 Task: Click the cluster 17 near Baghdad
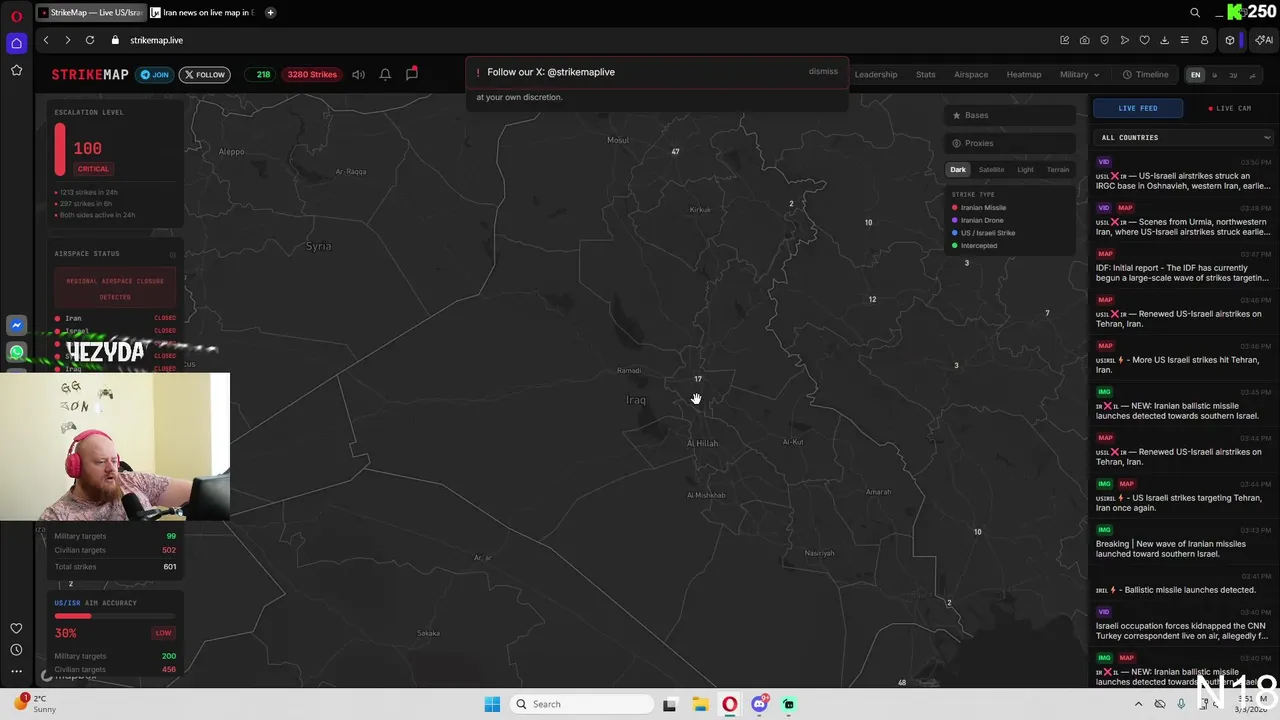(698, 379)
